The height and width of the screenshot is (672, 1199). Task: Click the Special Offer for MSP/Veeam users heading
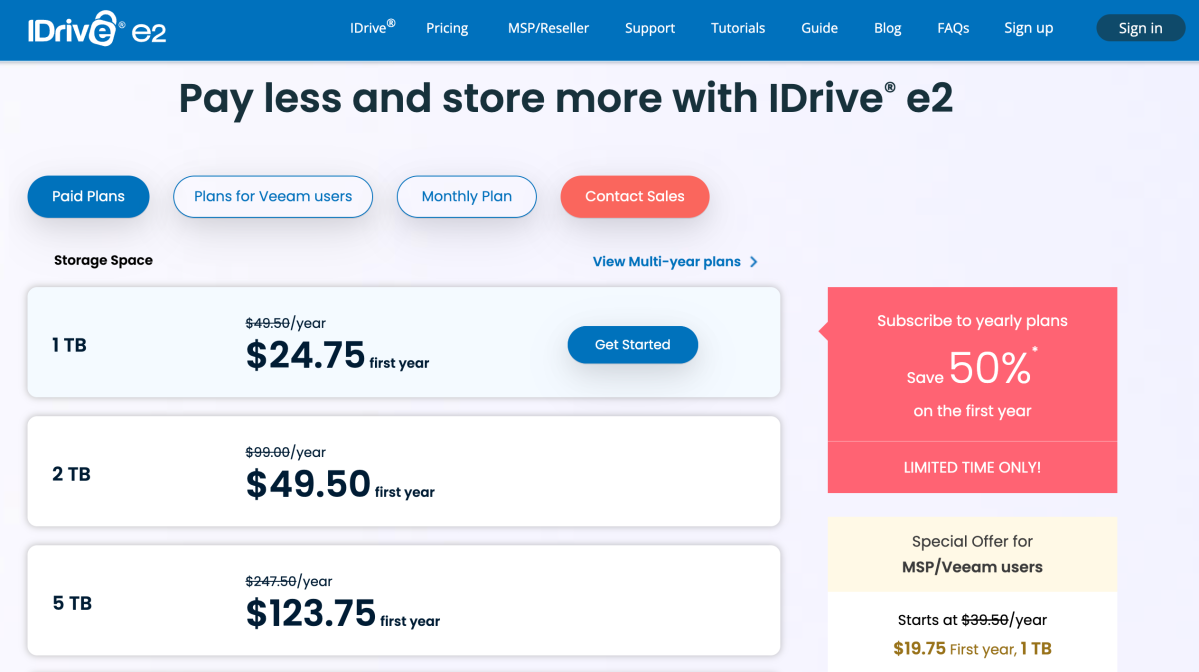click(x=972, y=554)
